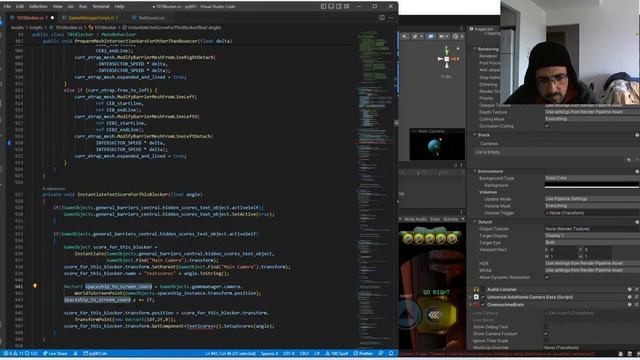Switch to the GameManagerScript.cs tab
Image resolution: width=640 pixels, height=360 pixels.
pyautogui.click(x=93, y=18)
